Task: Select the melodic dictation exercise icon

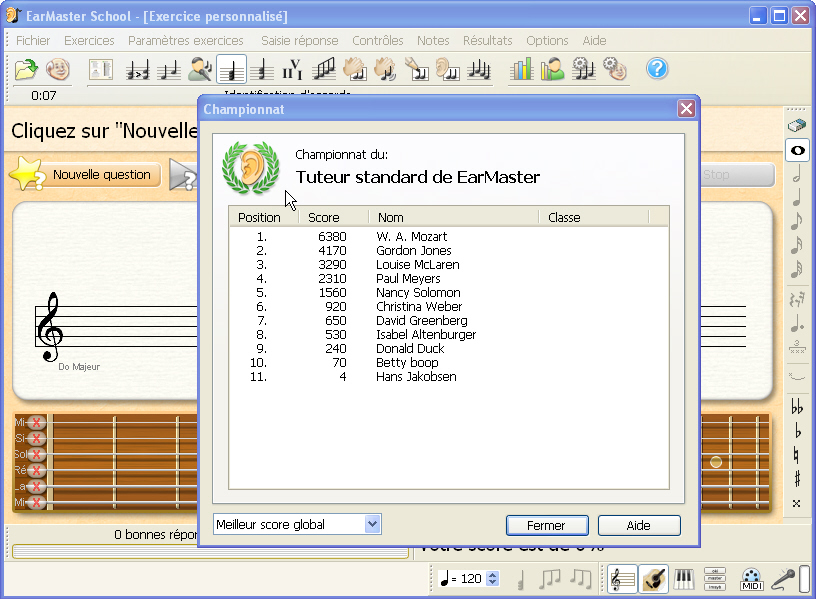Action: [479, 70]
